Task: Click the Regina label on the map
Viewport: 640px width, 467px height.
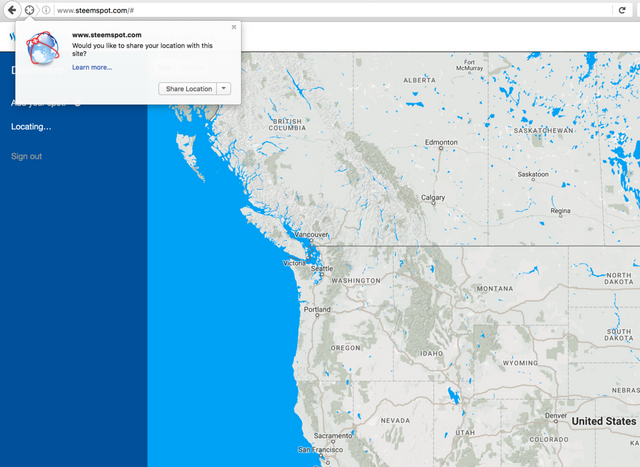Action: (x=560, y=211)
